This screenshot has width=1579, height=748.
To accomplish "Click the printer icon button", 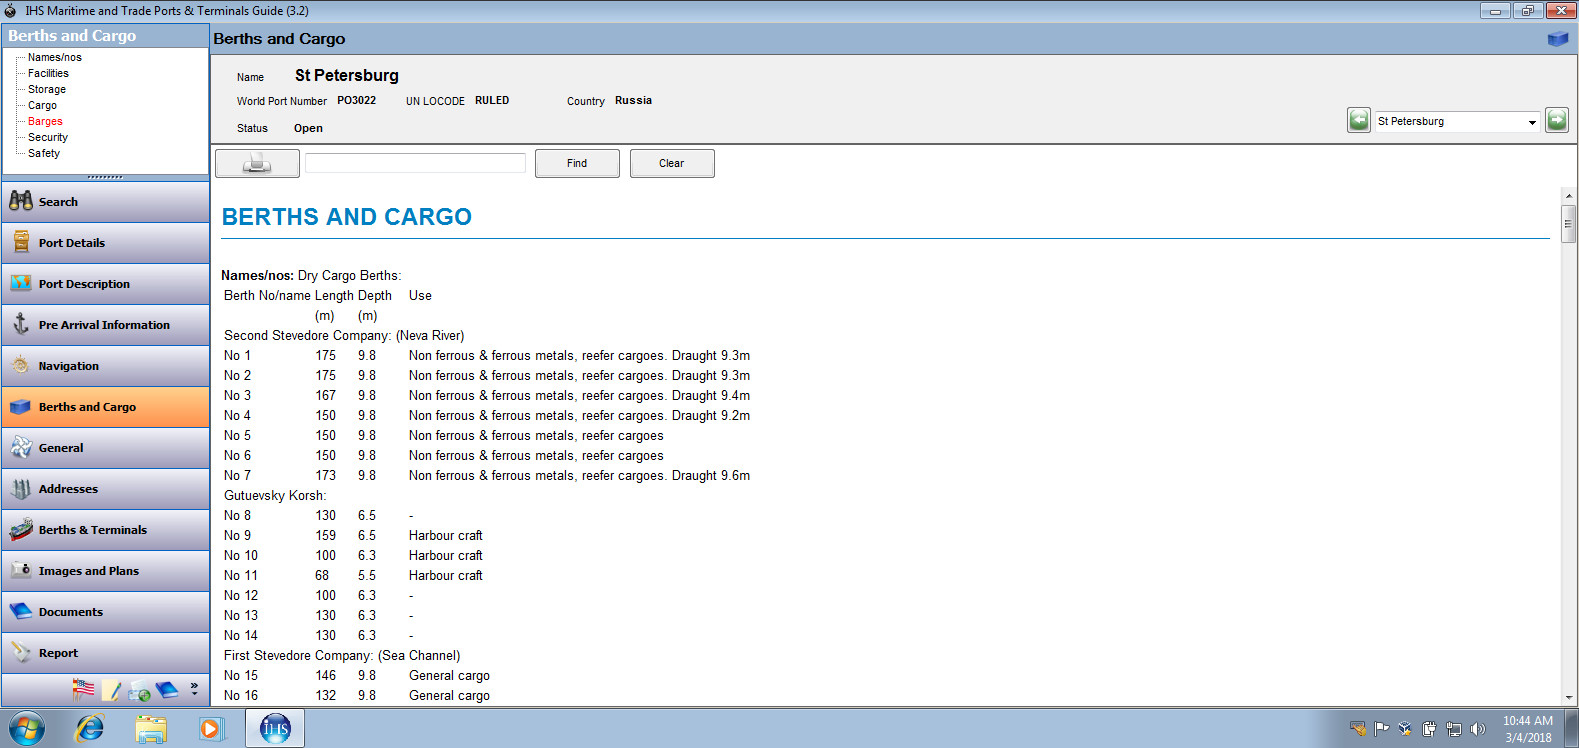I will pos(257,163).
